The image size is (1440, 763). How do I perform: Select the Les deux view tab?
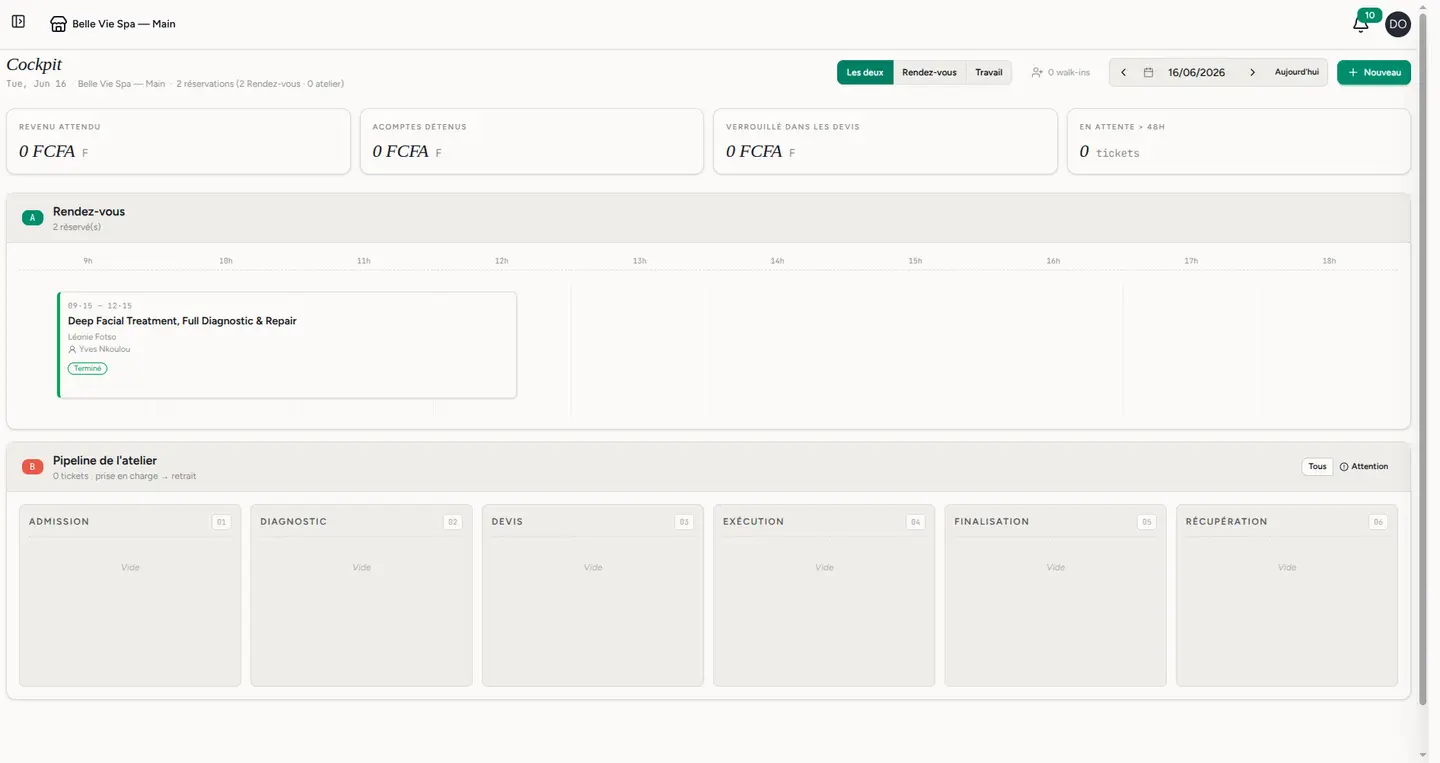(x=865, y=73)
